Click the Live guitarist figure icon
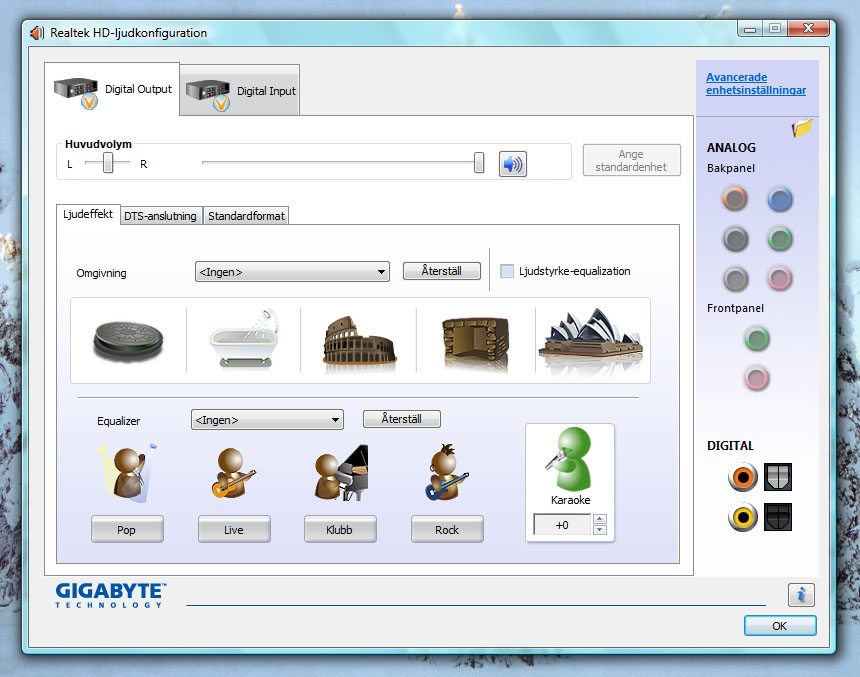Screen dimensions: 860x677 coord(233,473)
